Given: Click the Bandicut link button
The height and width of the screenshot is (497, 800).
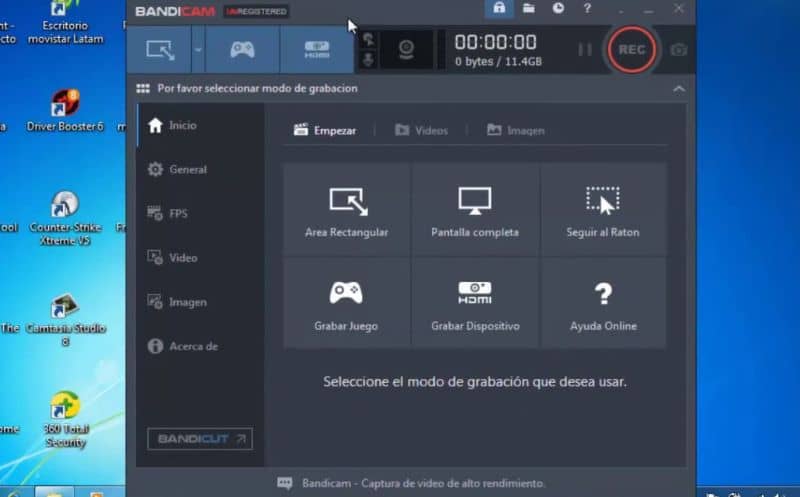Looking at the screenshot, I should coord(200,439).
